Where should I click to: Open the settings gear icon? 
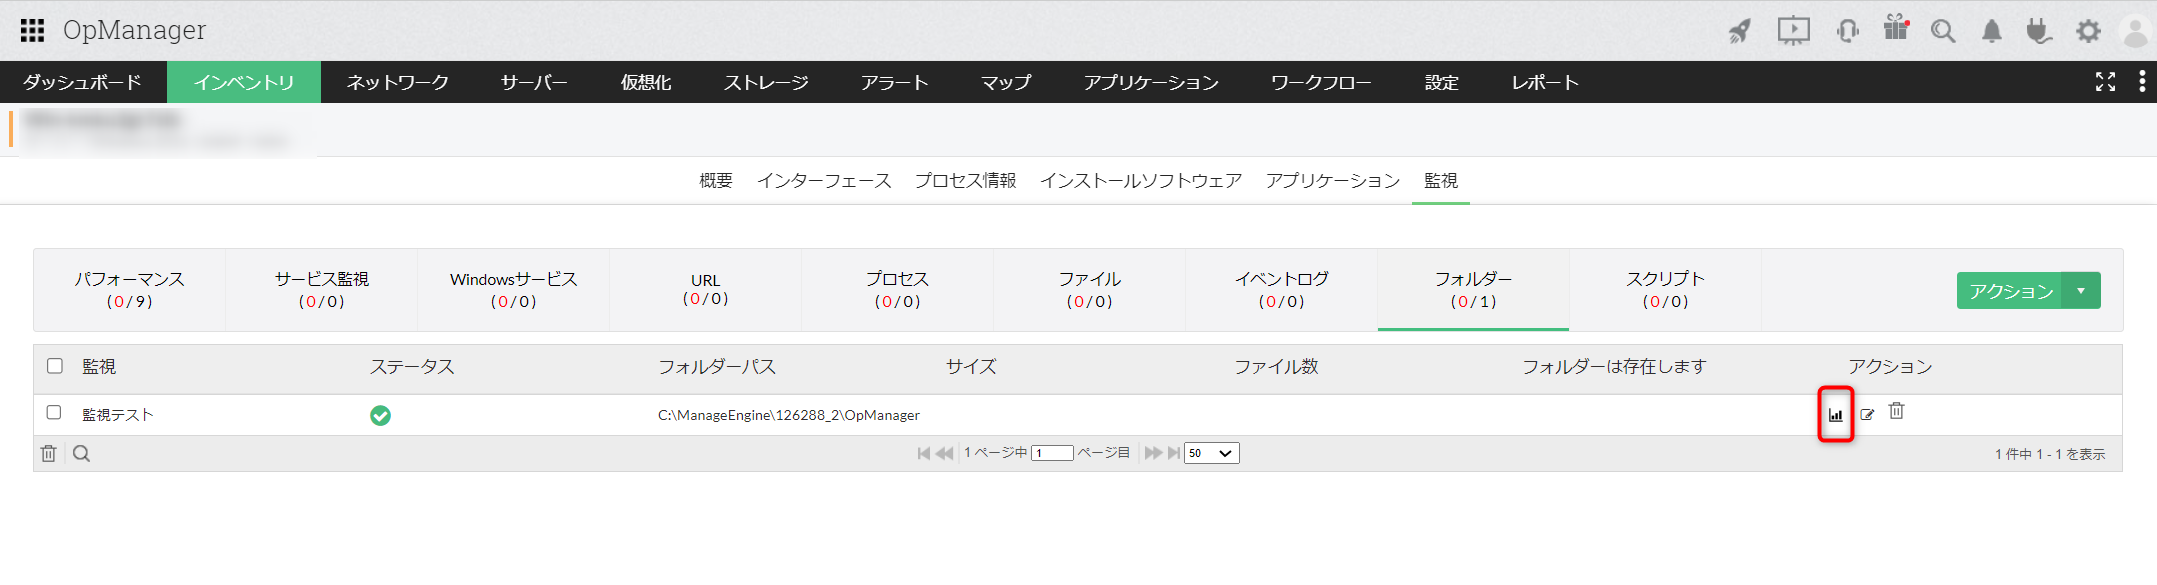pyautogui.click(x=2088, y=31)
